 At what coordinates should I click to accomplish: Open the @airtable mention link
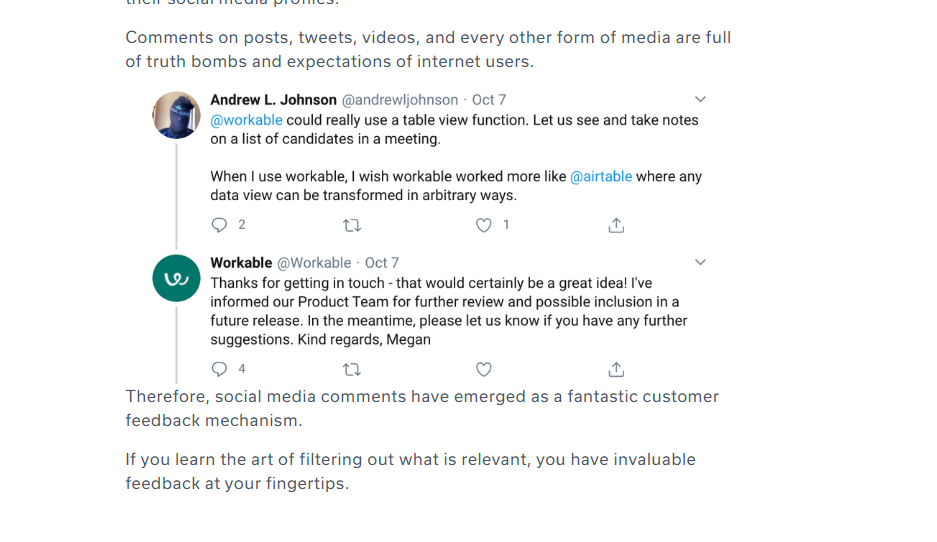point(601,177)
